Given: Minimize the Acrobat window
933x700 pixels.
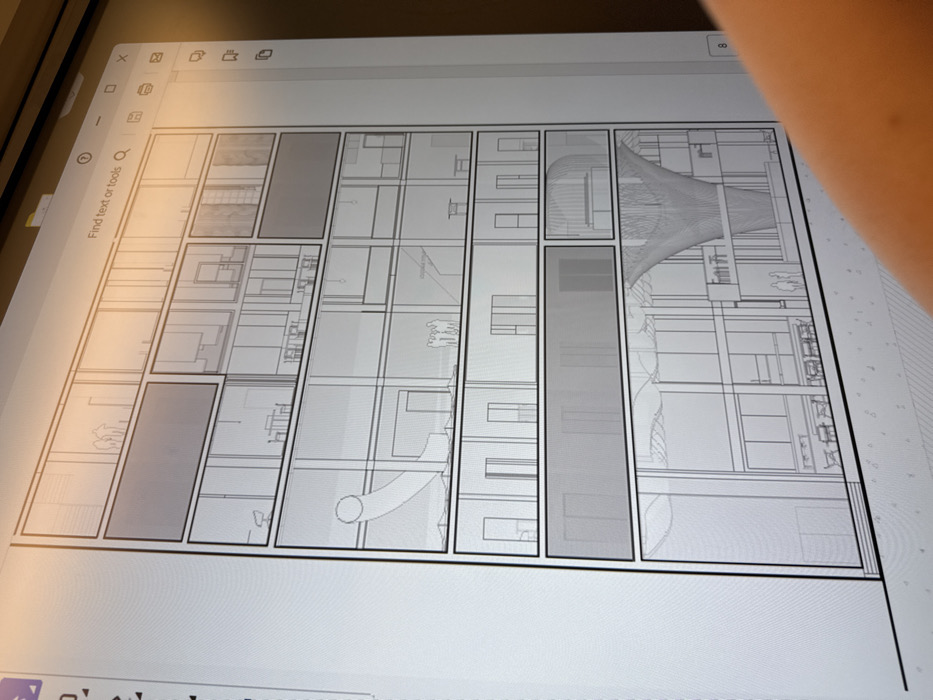Looking at the screenshot, I should point(98,121).
